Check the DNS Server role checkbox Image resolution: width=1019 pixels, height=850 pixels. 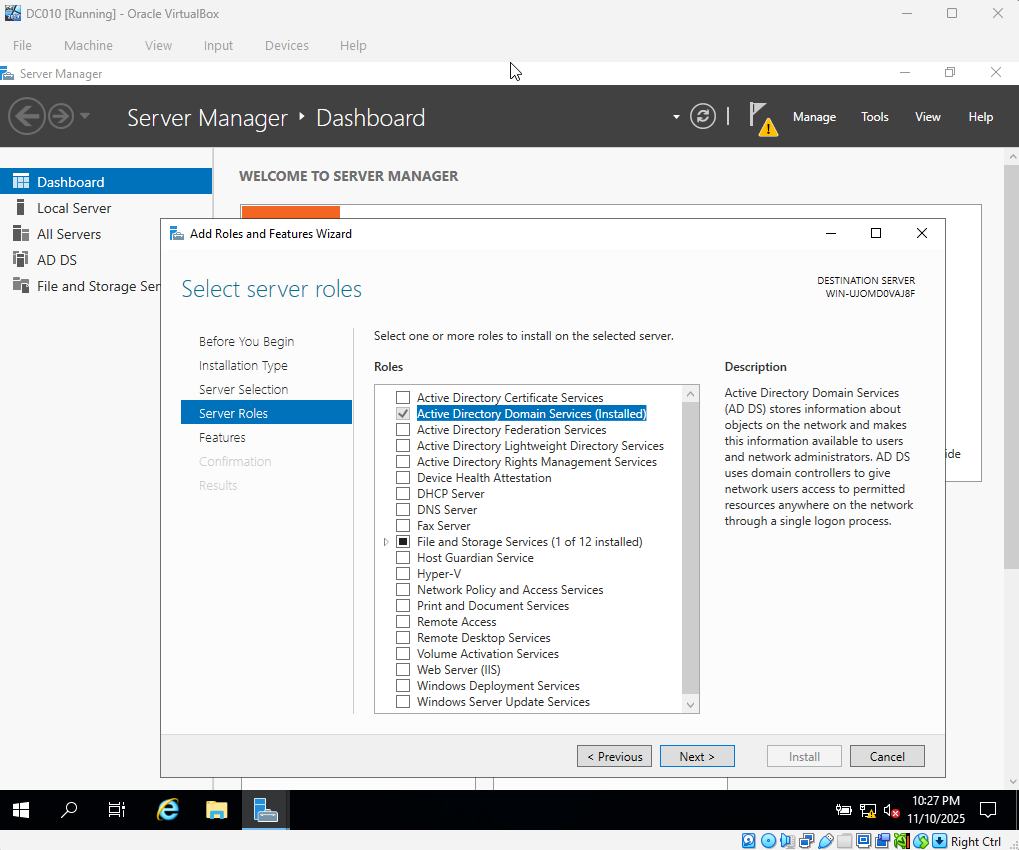pos(403,509)
